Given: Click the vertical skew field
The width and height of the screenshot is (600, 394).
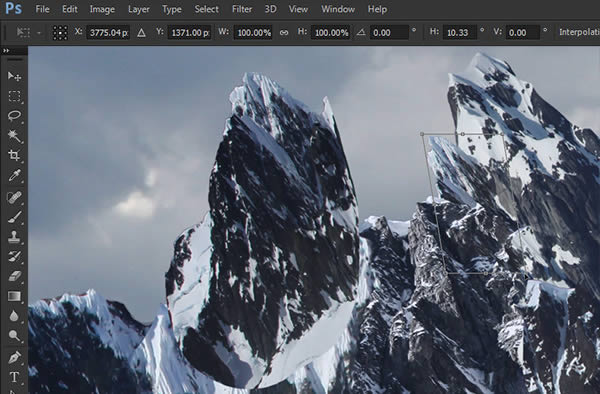Looking at the screenshot, I should coord(522,33).
